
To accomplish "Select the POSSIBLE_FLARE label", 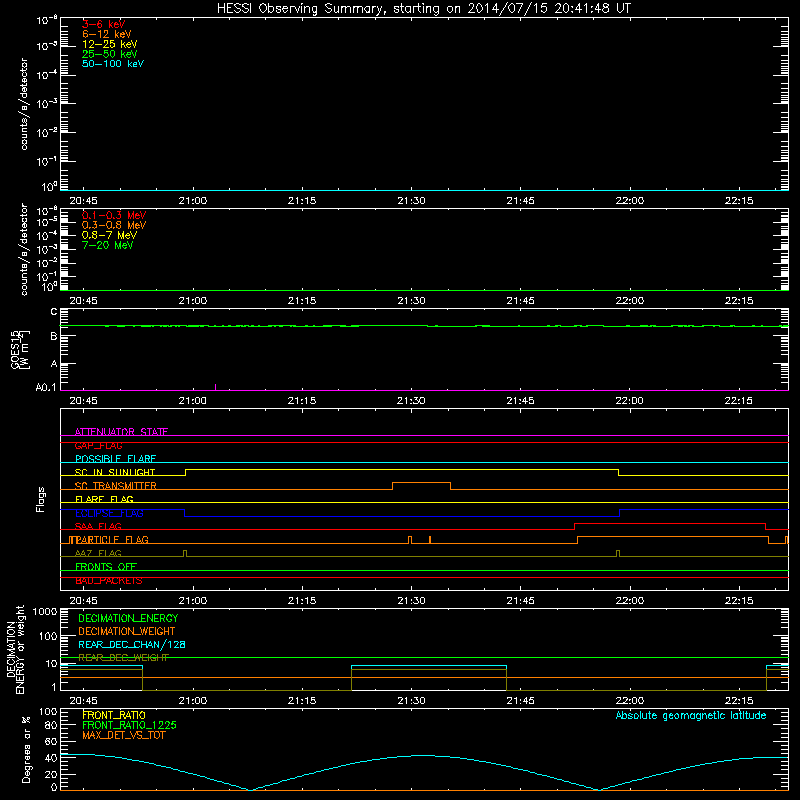I will [115, 459].
